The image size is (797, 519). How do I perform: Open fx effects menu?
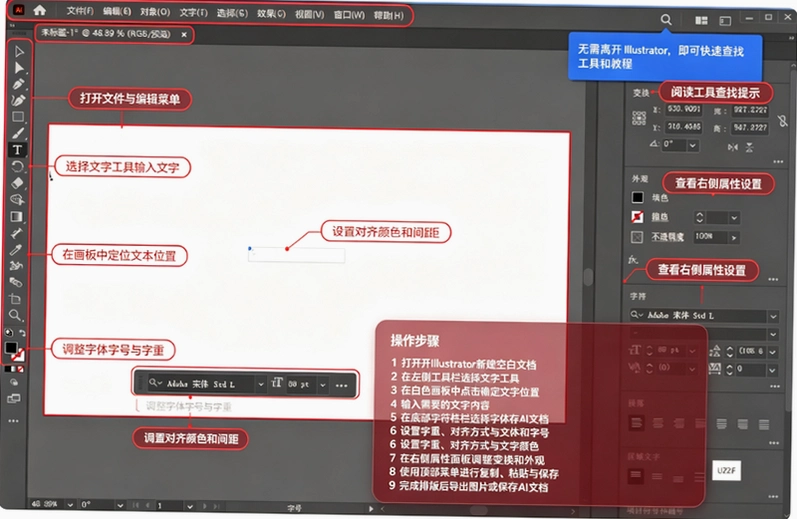coord(633,260)
